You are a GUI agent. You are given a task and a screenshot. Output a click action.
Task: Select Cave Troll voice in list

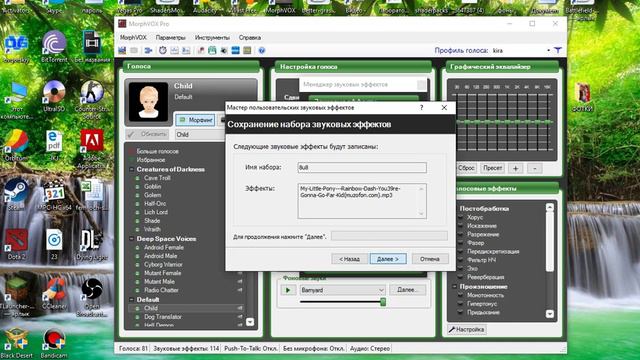coord(157,178)
